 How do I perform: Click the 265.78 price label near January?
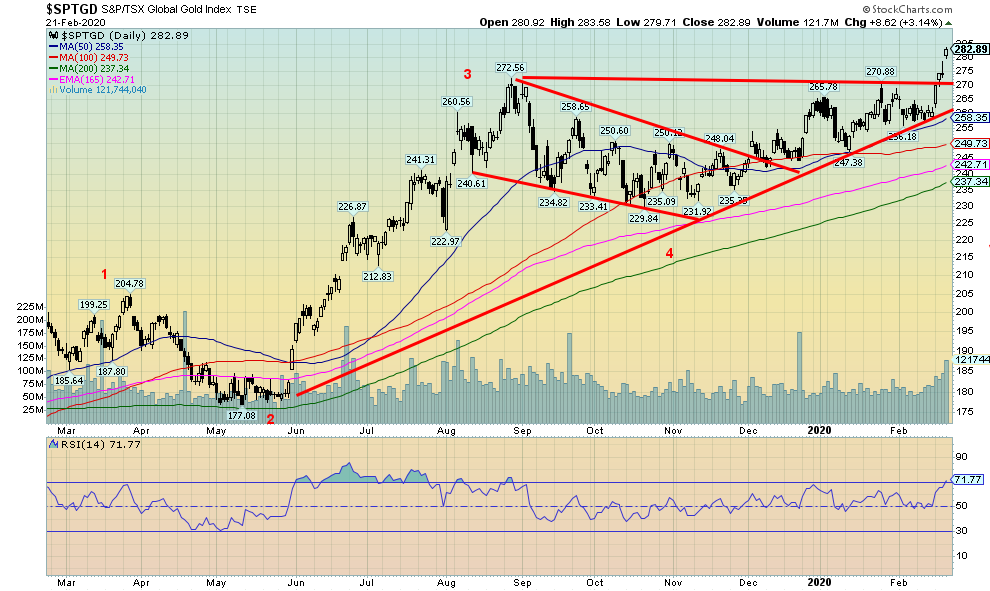(822, 87)
